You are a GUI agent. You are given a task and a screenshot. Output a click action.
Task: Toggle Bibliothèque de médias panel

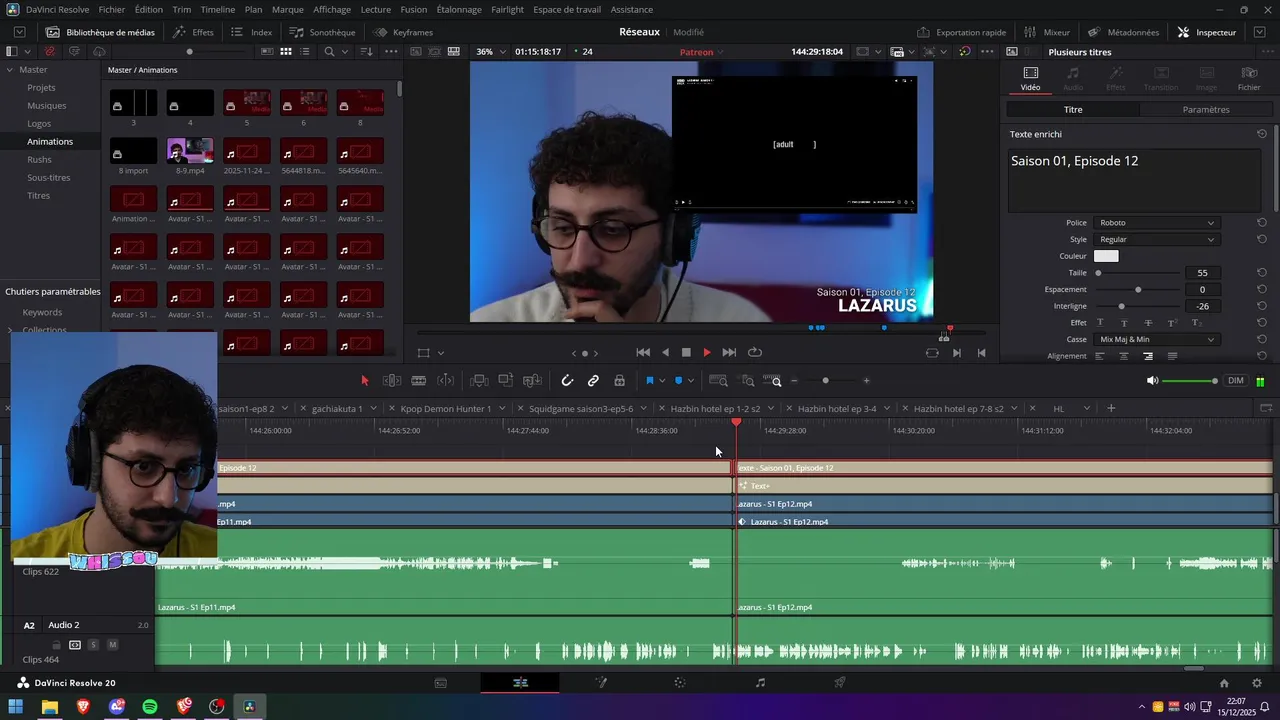pyautogui.click(x=100, y=32)
